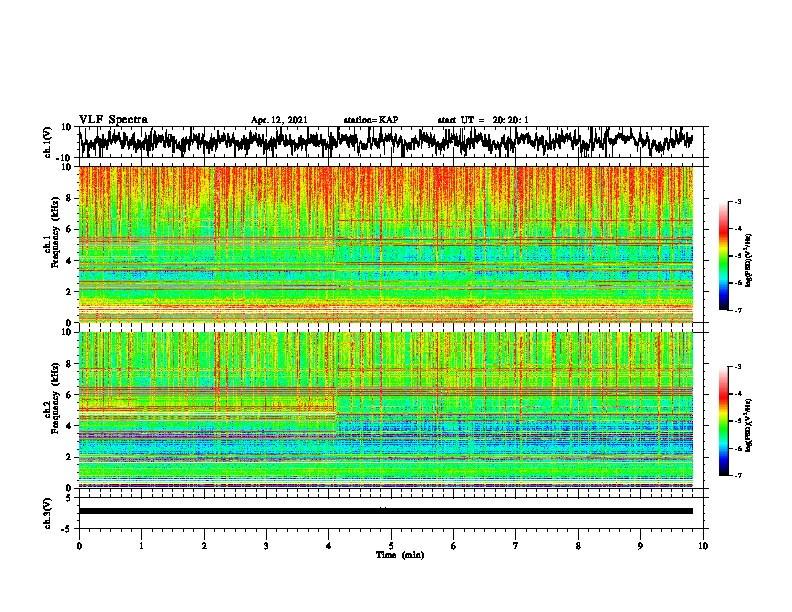Click tick label "5" on the Time axis
The width and height of the screenshot is (792, 612).
tap(391, 546)
